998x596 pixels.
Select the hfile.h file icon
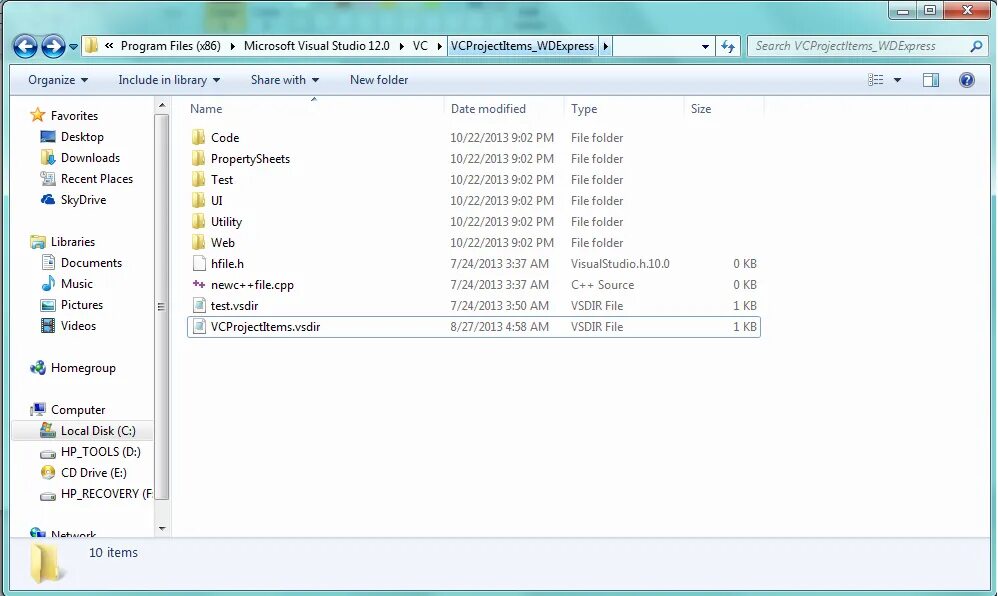[199, 264]
